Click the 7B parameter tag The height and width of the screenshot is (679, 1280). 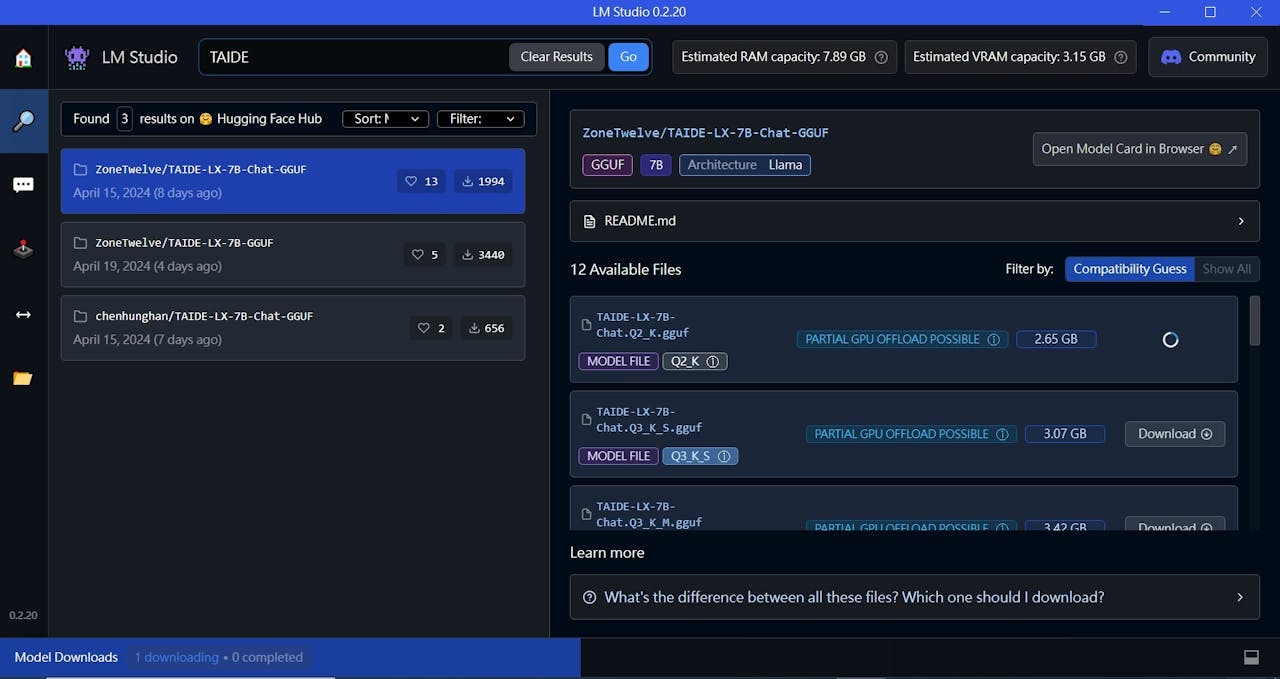click(656, 165)
